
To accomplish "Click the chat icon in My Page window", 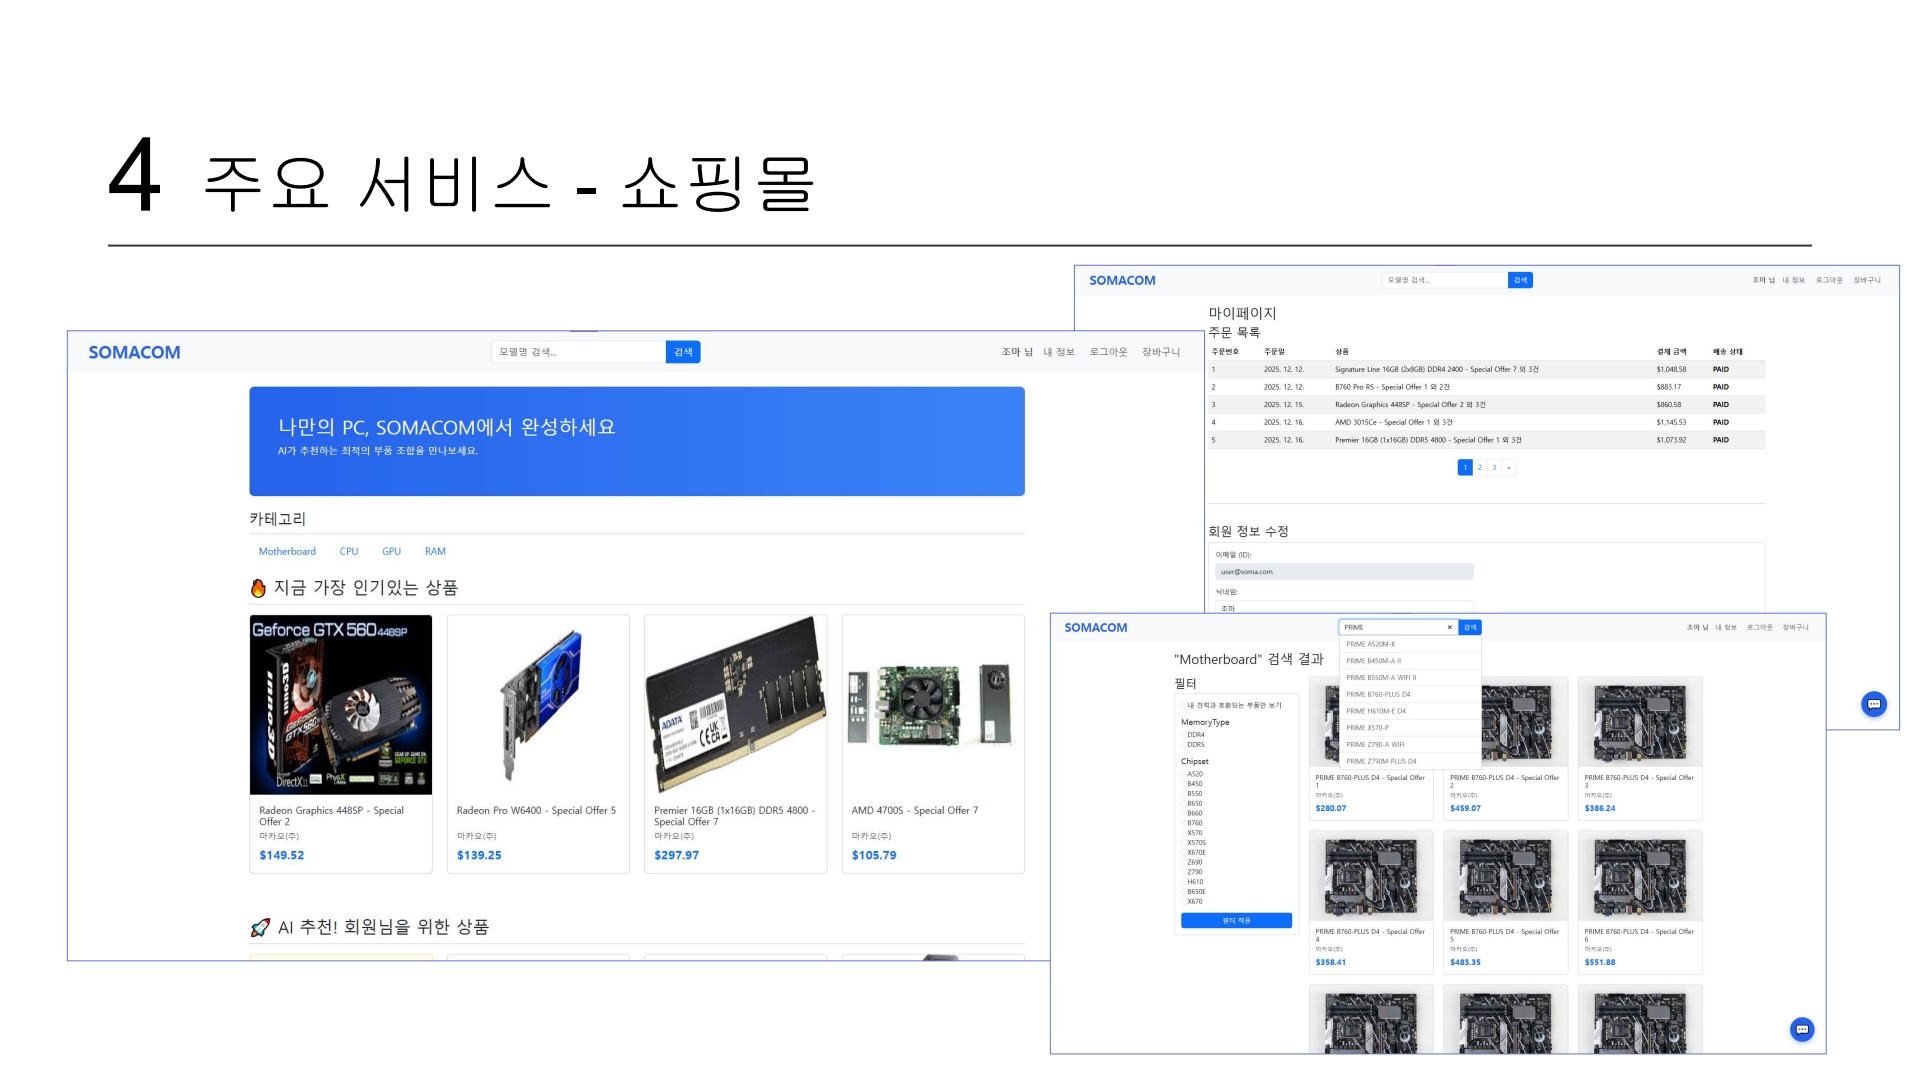I will [1873, 704].
